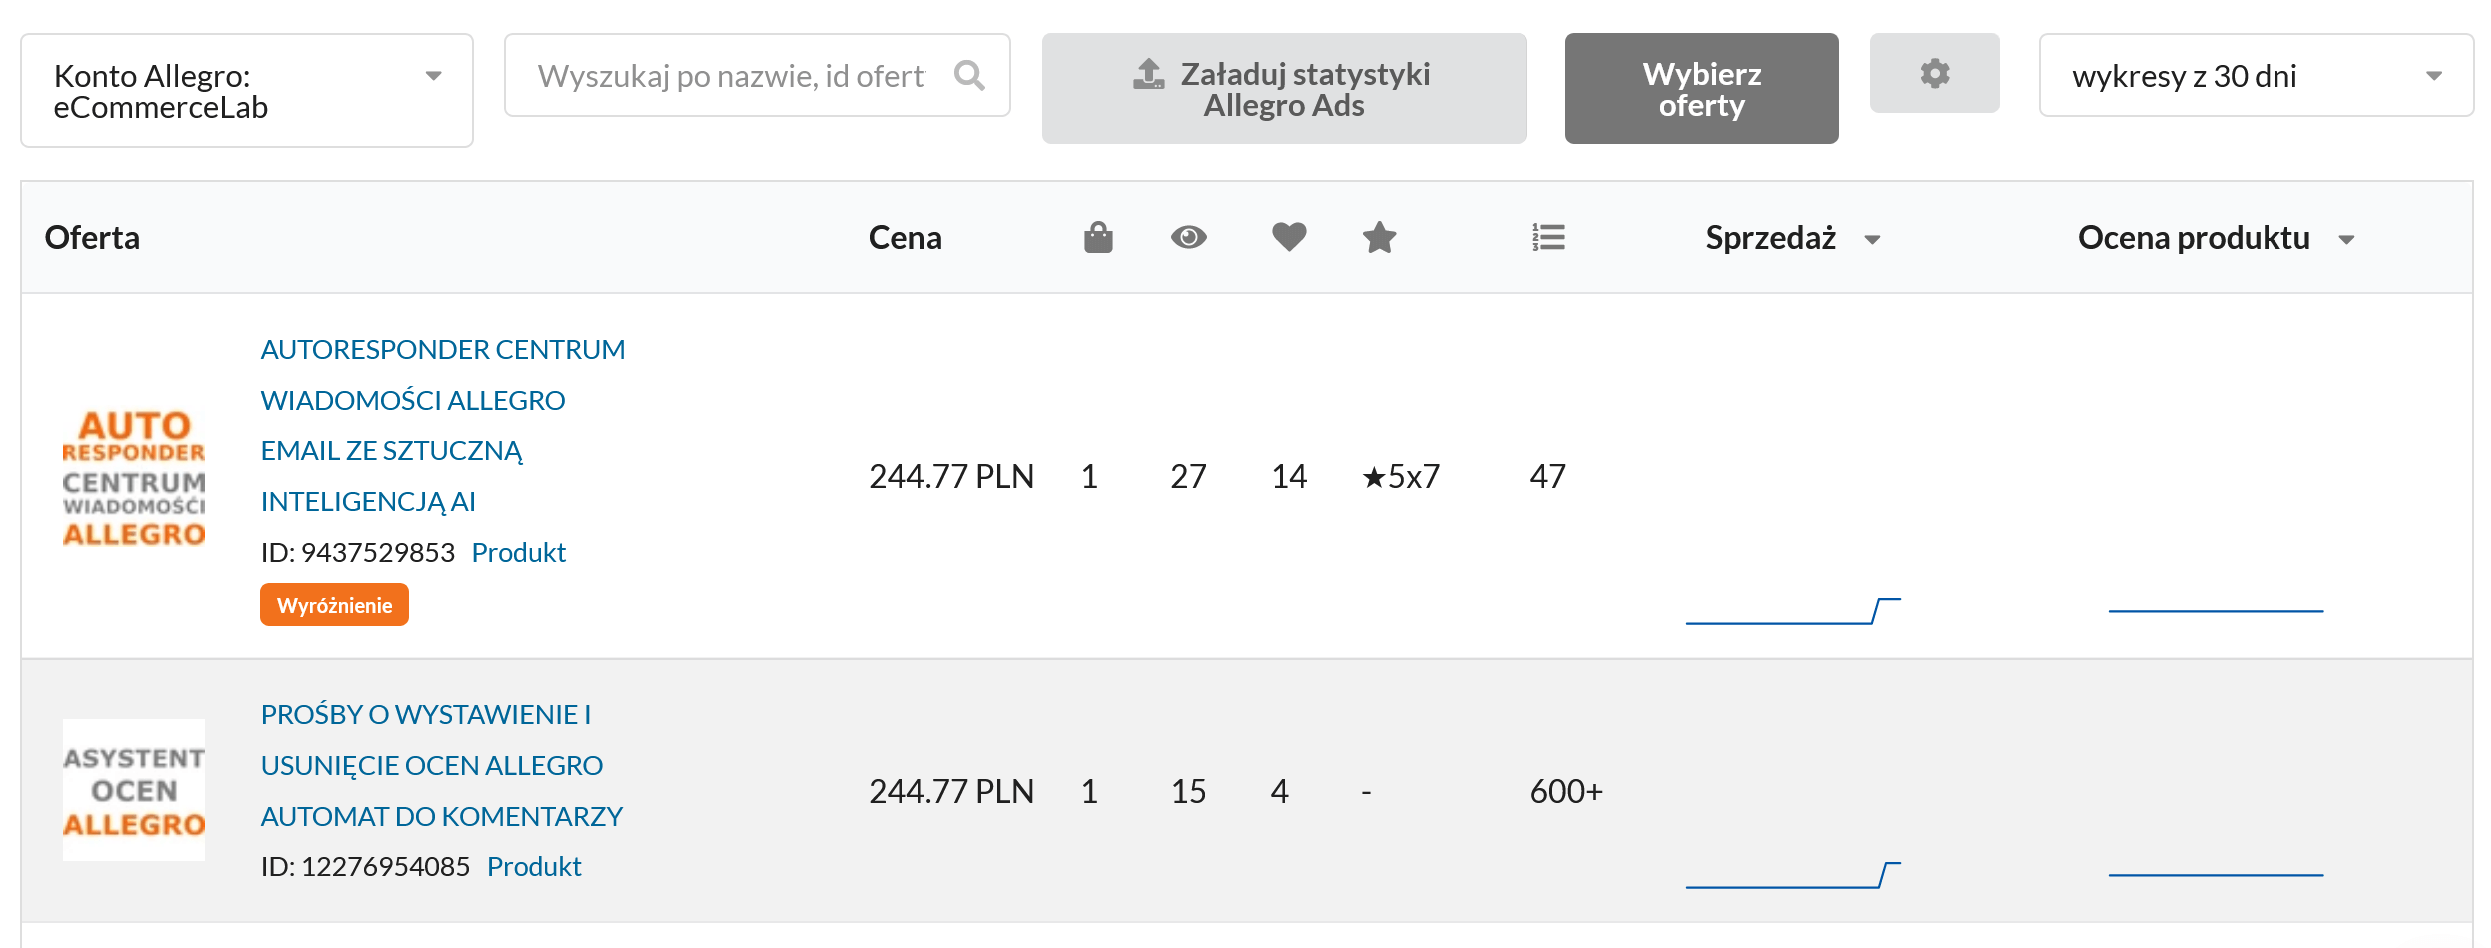Follow the Produkt link for ID 9437529853
Screen dimensions: 2491x948
(x=518, y=553)
